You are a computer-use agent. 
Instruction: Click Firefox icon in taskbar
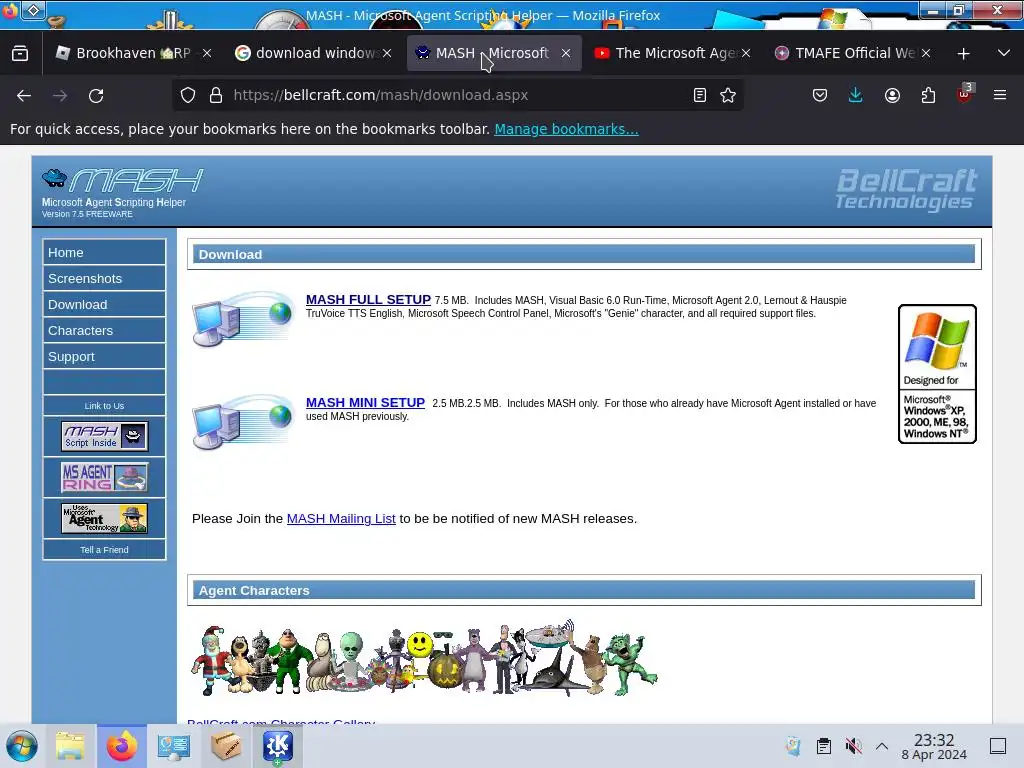point(122,746)
